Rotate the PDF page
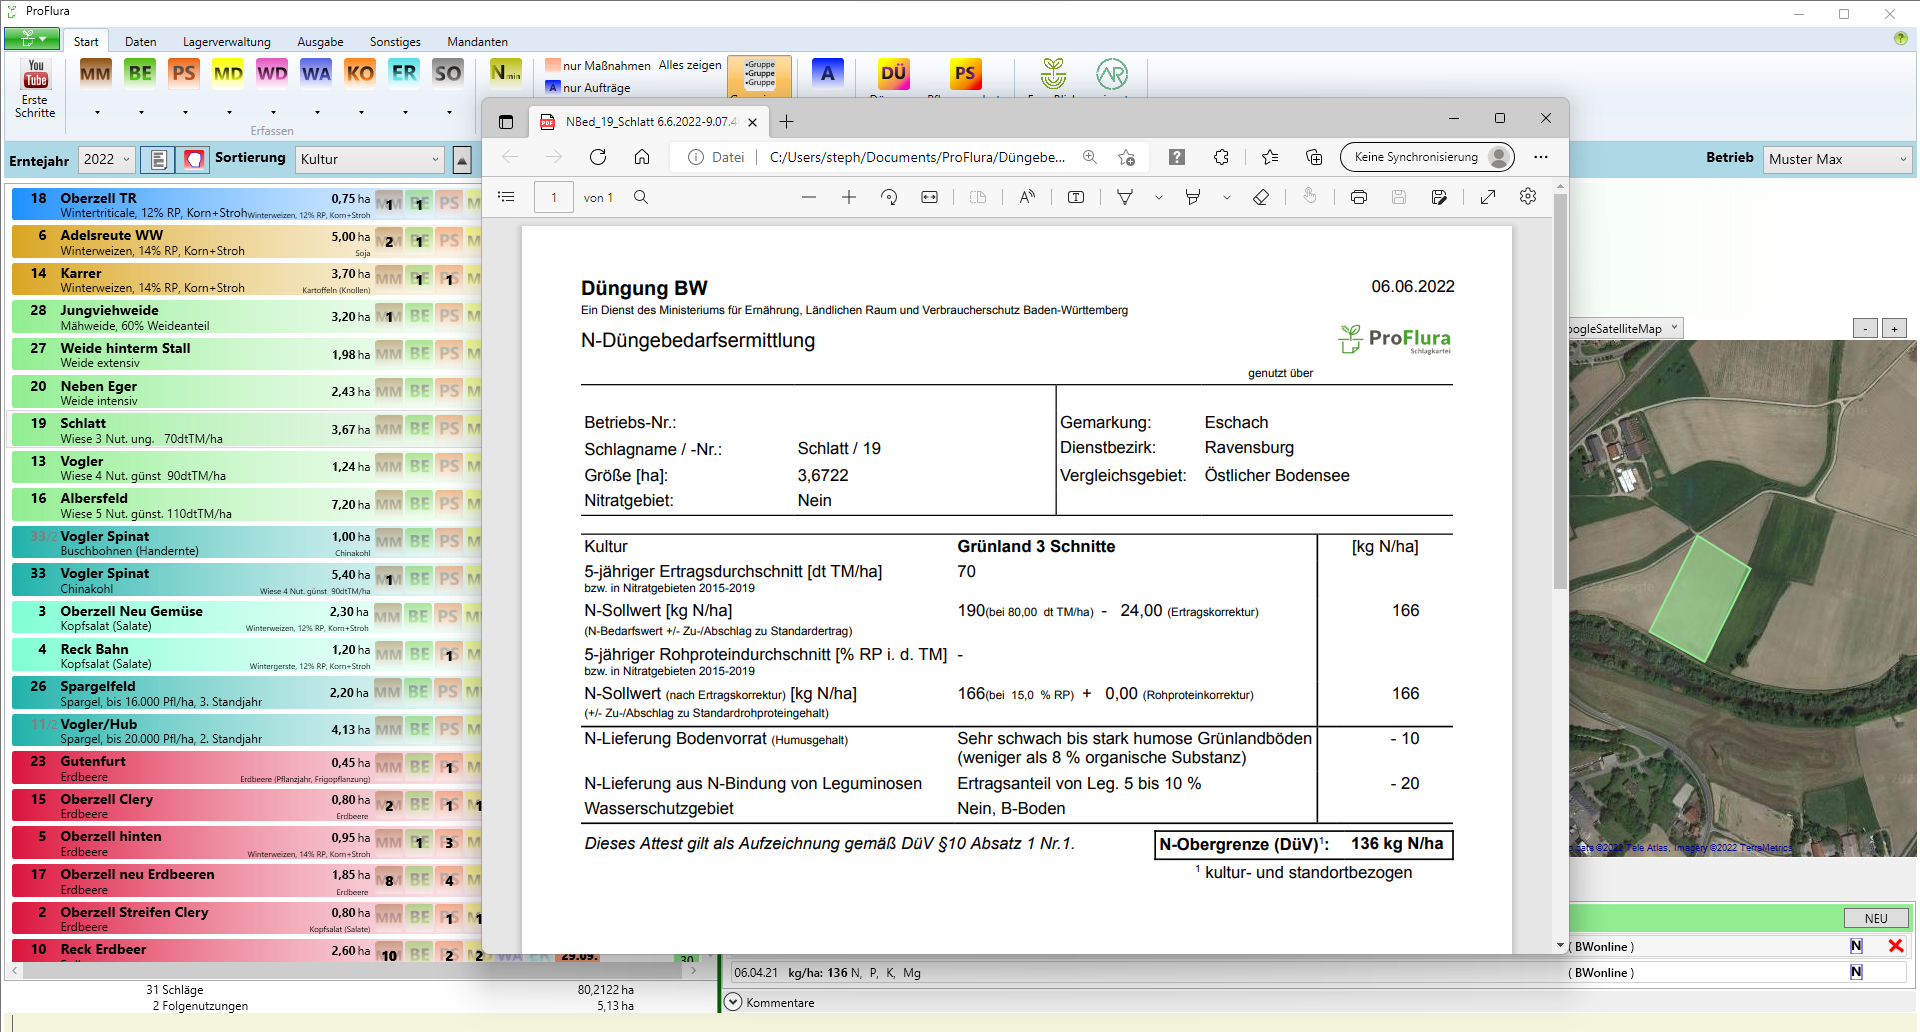The image size is (1920, 1032). 889,198
